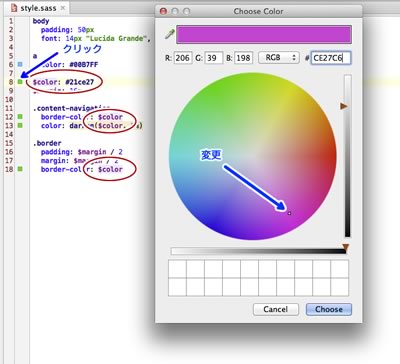400x364 pixels.
Task: Click the small selection point on the color wheel
Action: coord(289,213)
